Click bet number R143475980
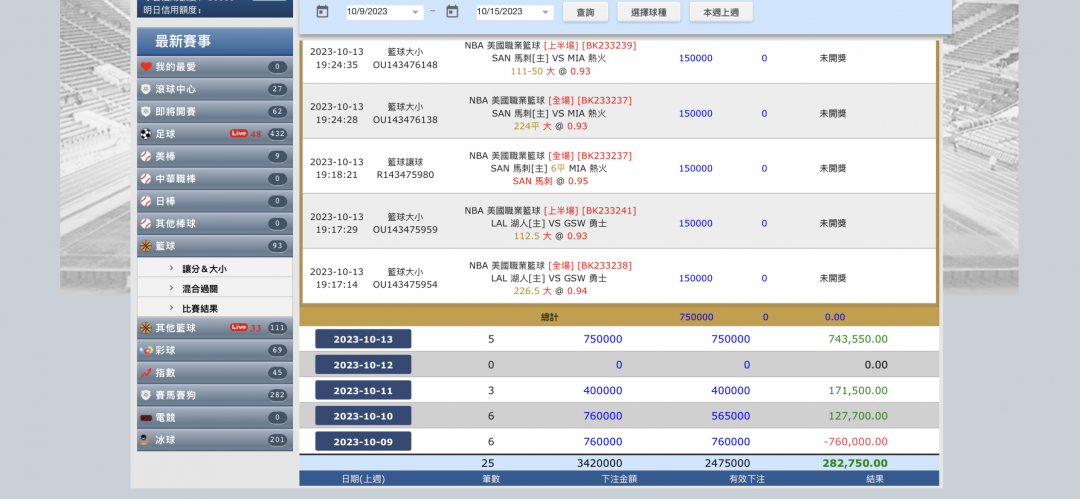1080x499 pixels. (405, 175)
